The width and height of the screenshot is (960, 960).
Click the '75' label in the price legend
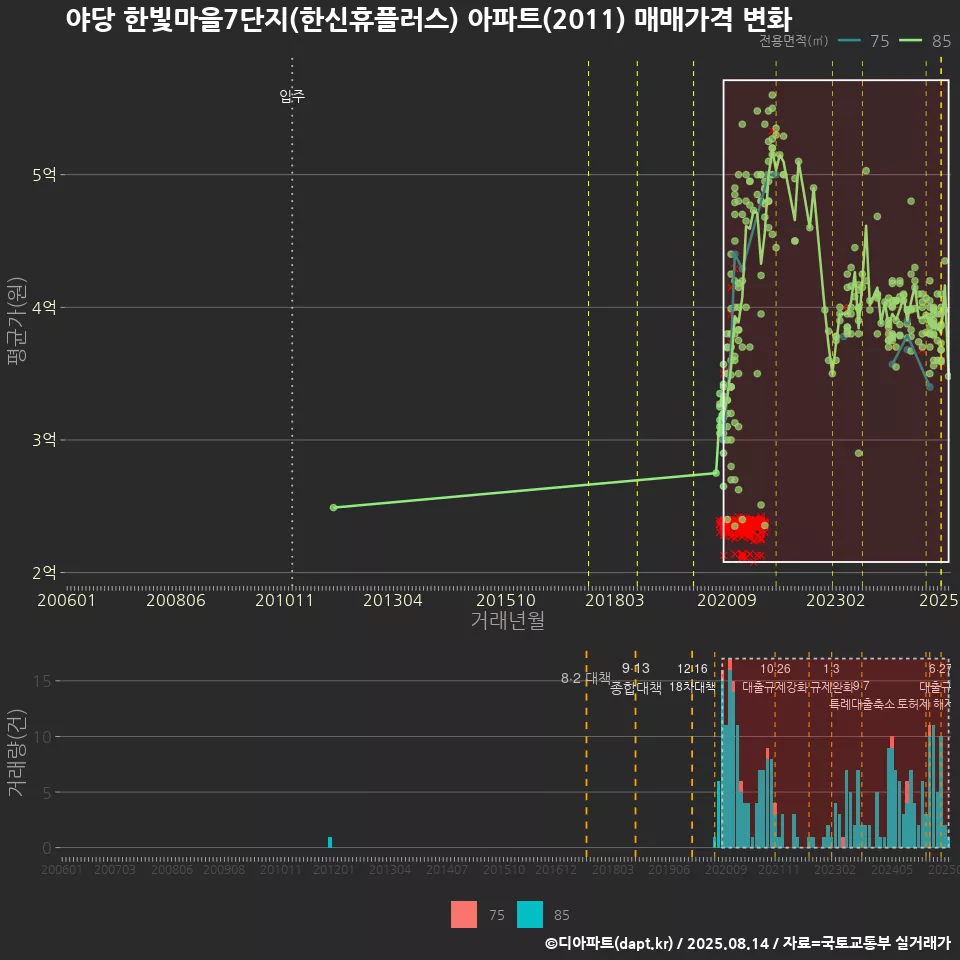(880, 41)
